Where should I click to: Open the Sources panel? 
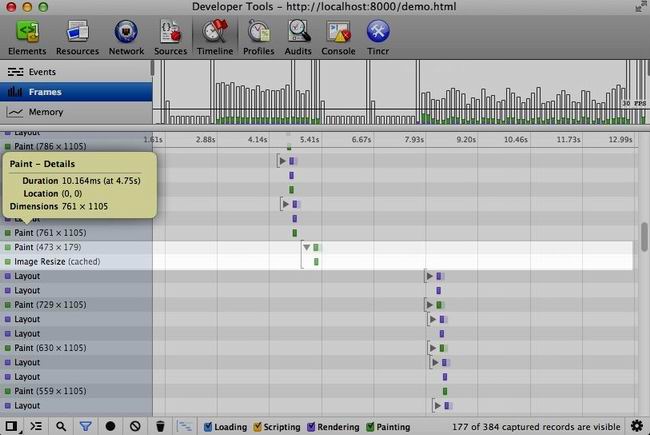tap(170, 38)
